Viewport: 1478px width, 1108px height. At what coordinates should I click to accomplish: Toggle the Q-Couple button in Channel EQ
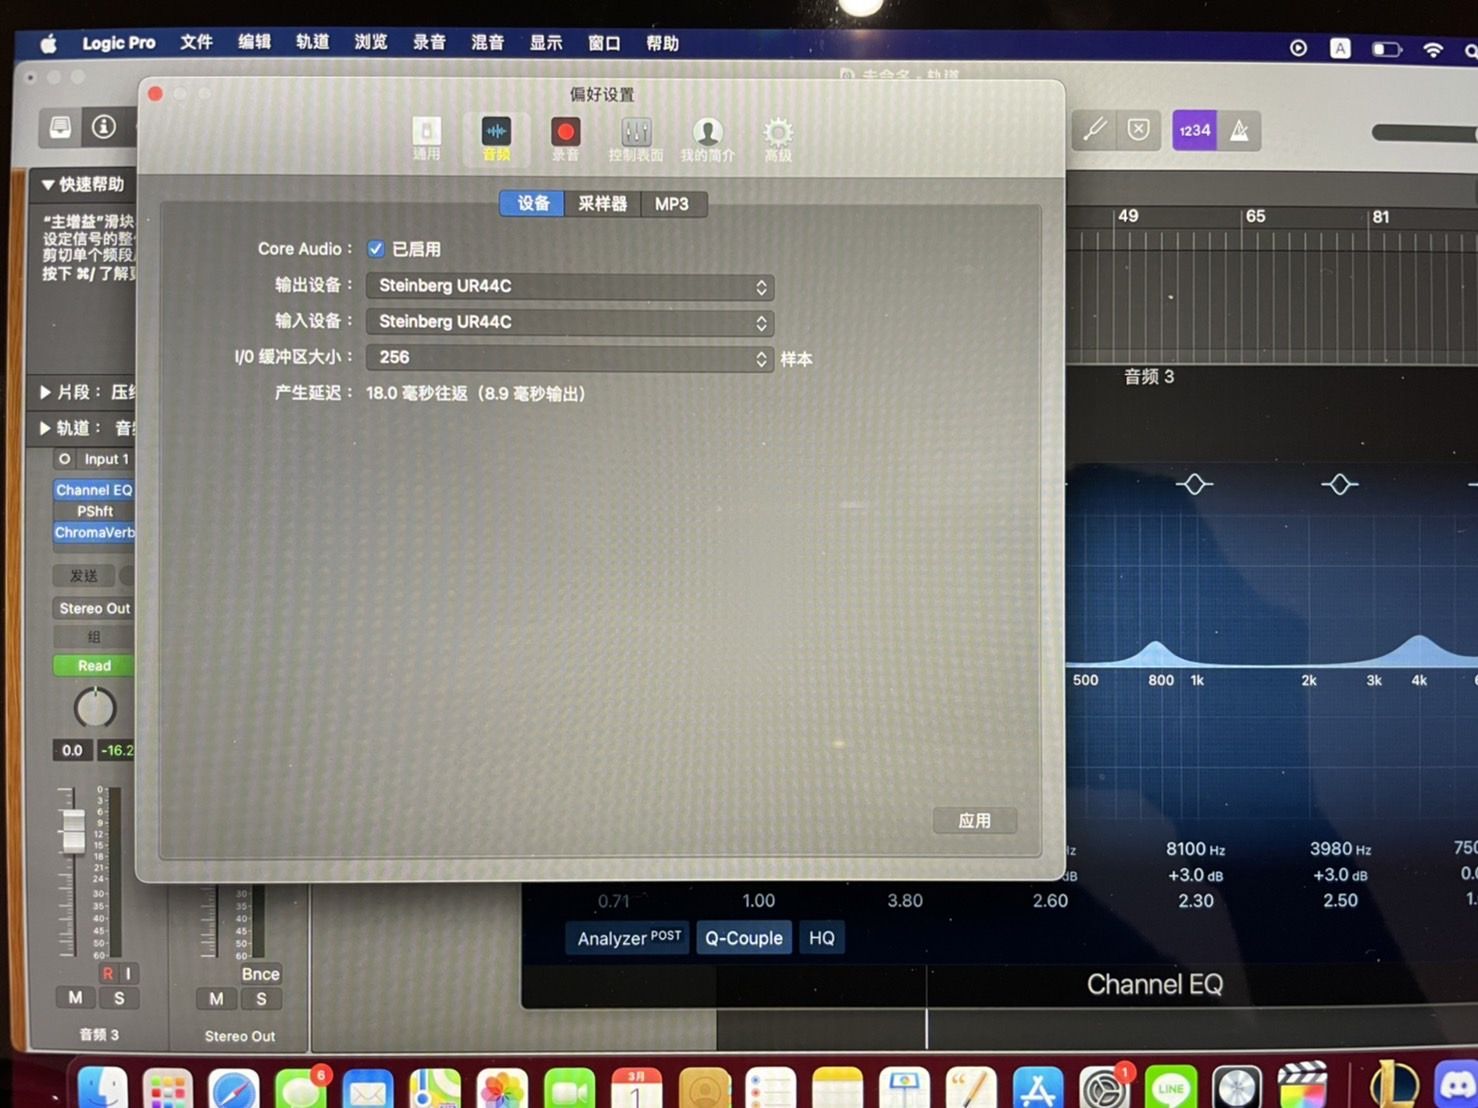coord(744,938)
